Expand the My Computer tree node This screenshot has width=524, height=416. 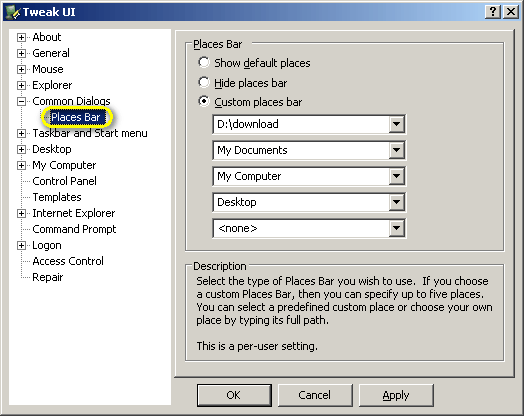[21, 165]
